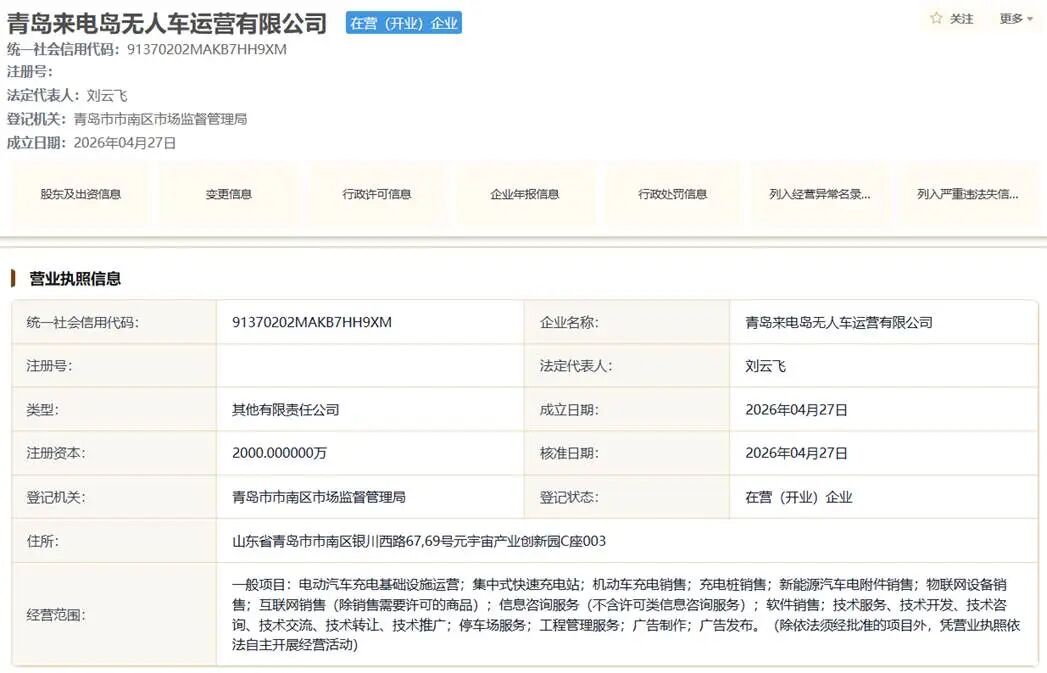Click the company name title at top

point(167,23)
